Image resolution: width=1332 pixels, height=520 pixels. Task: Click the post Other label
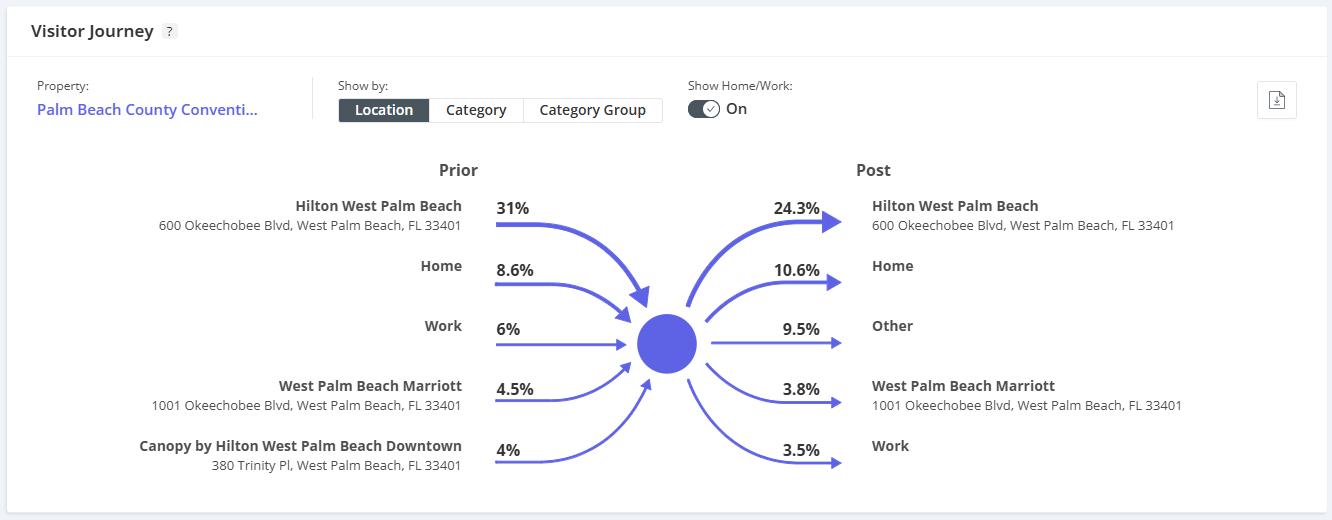892,326
